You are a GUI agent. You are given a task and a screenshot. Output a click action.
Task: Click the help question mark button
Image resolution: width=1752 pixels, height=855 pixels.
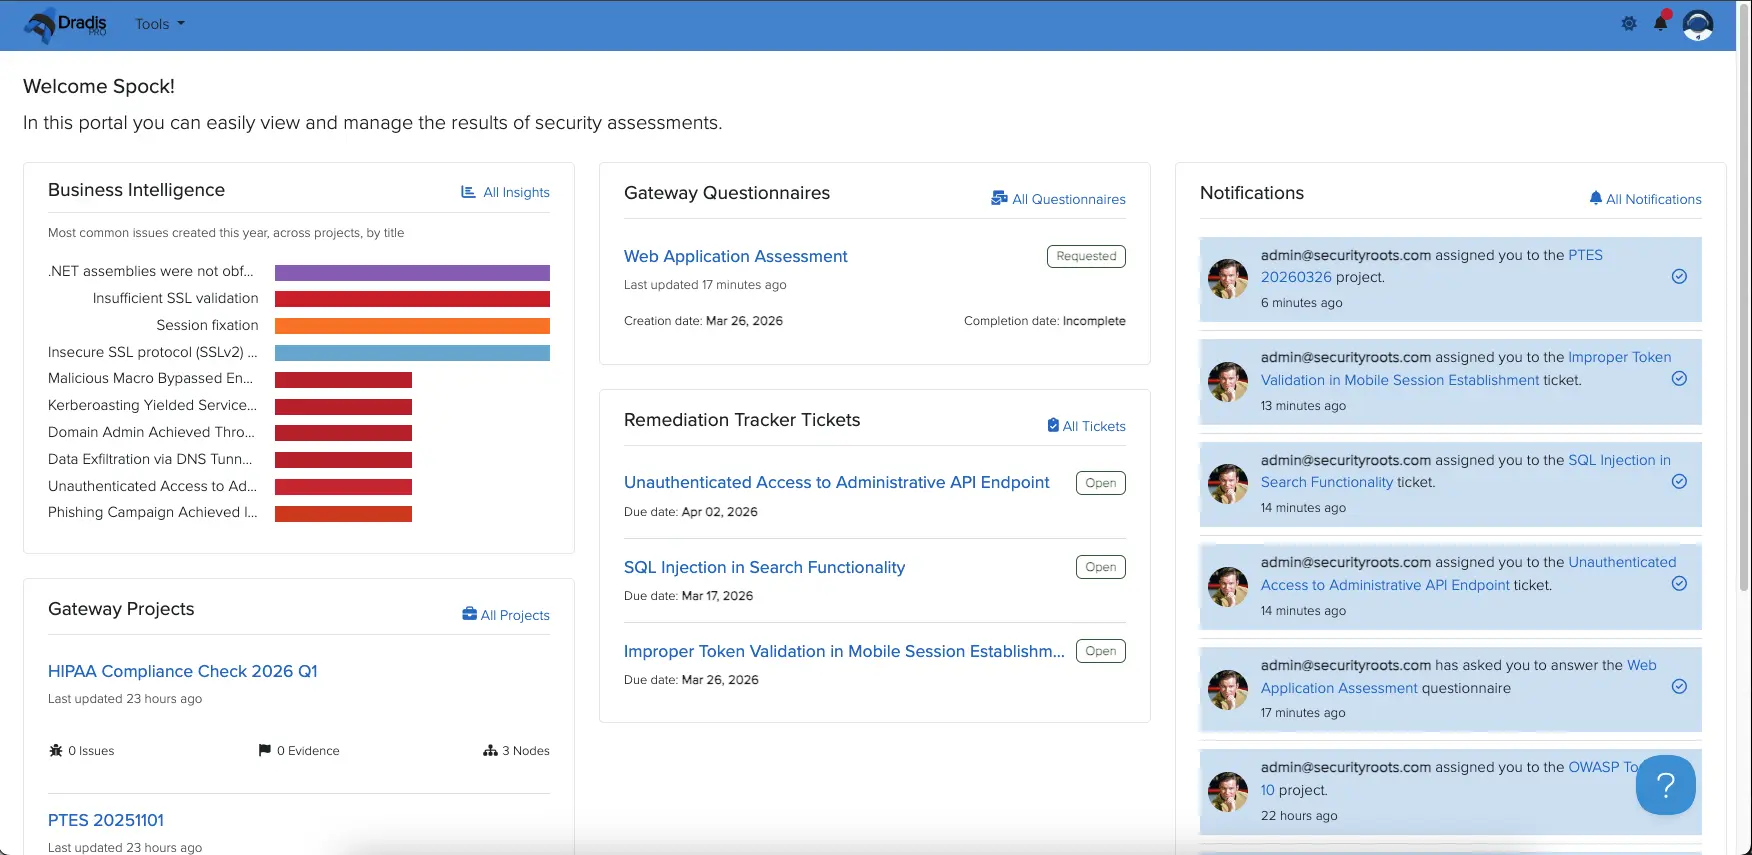coord(1665,785)
